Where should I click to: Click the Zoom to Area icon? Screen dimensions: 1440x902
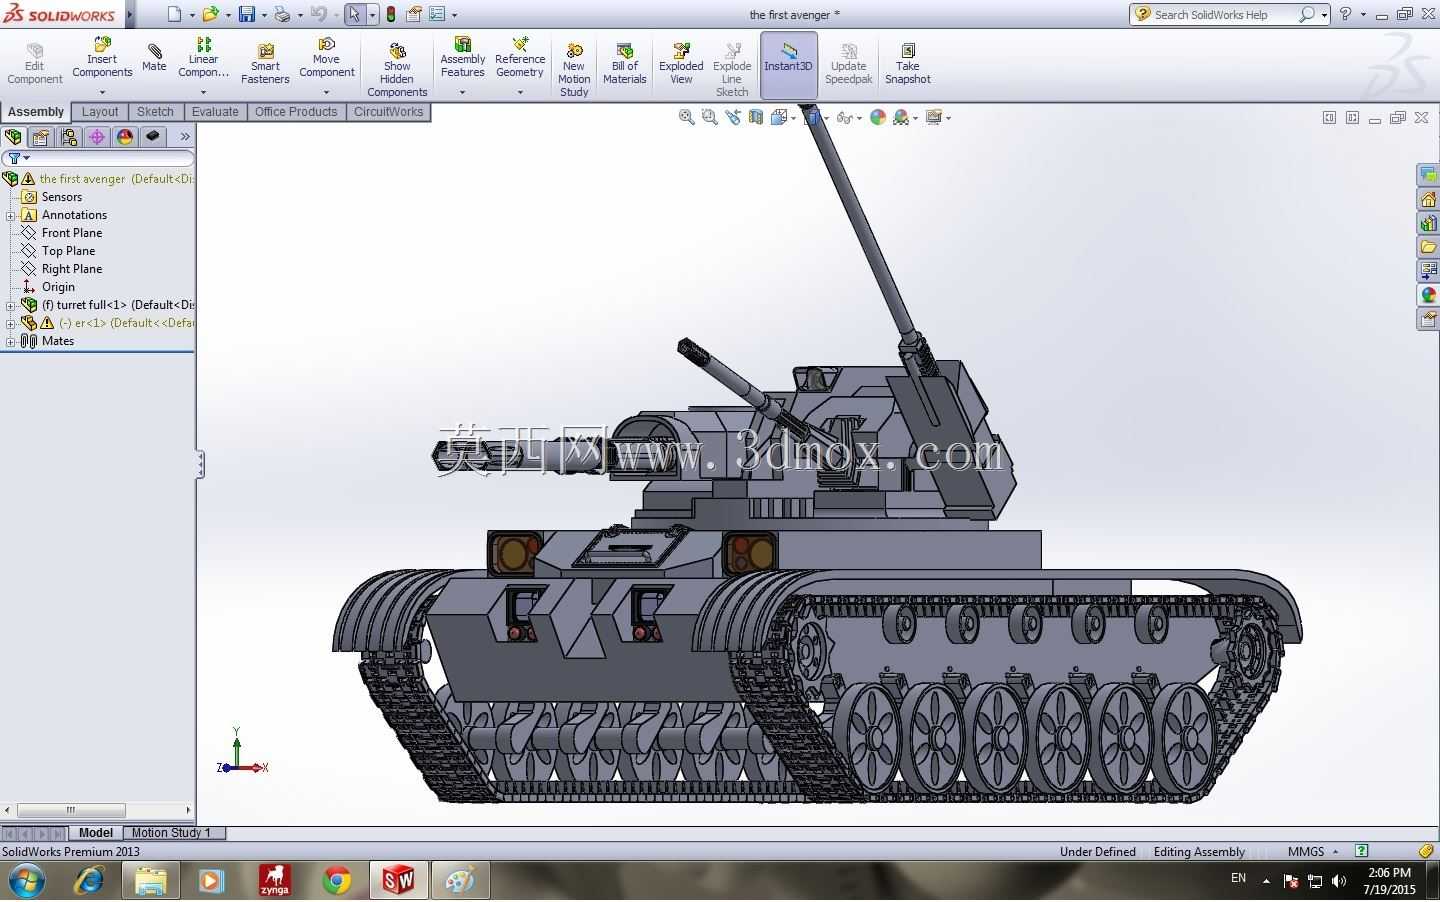point(709,117)
